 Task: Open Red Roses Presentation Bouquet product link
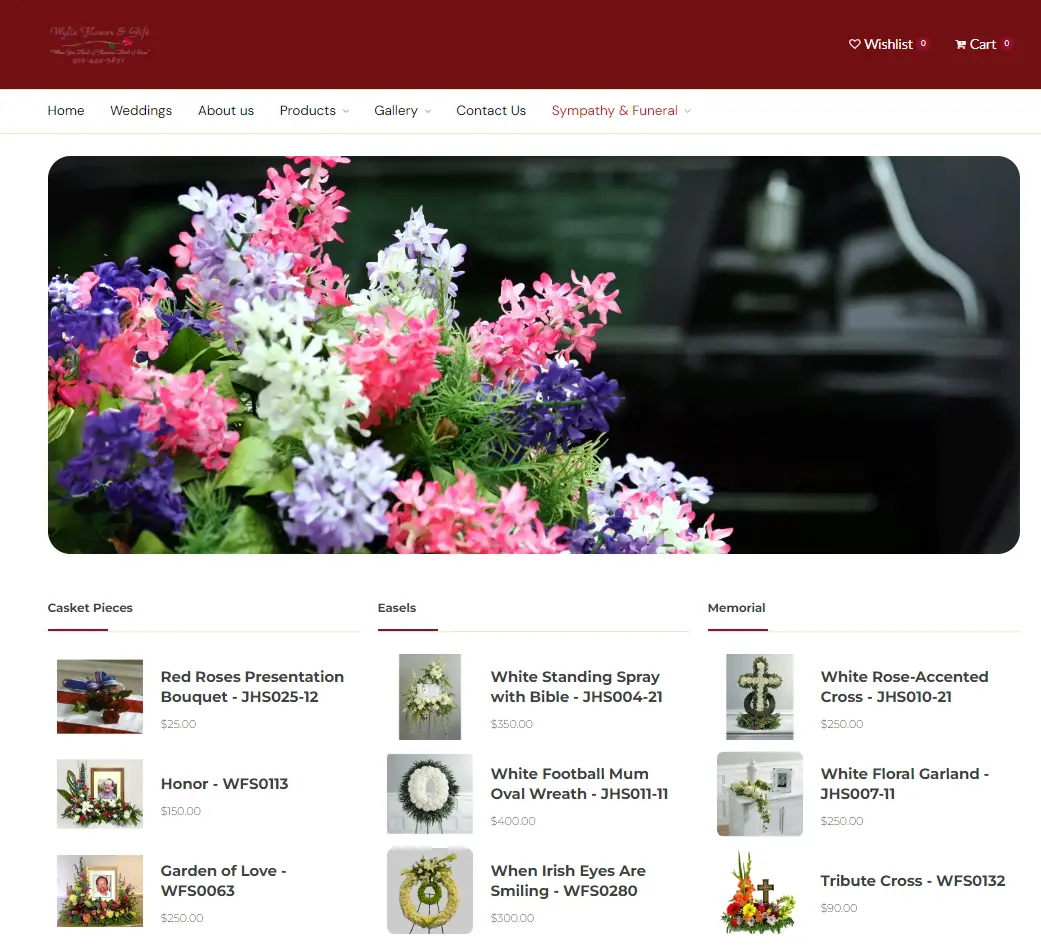[x=252, y=687]
